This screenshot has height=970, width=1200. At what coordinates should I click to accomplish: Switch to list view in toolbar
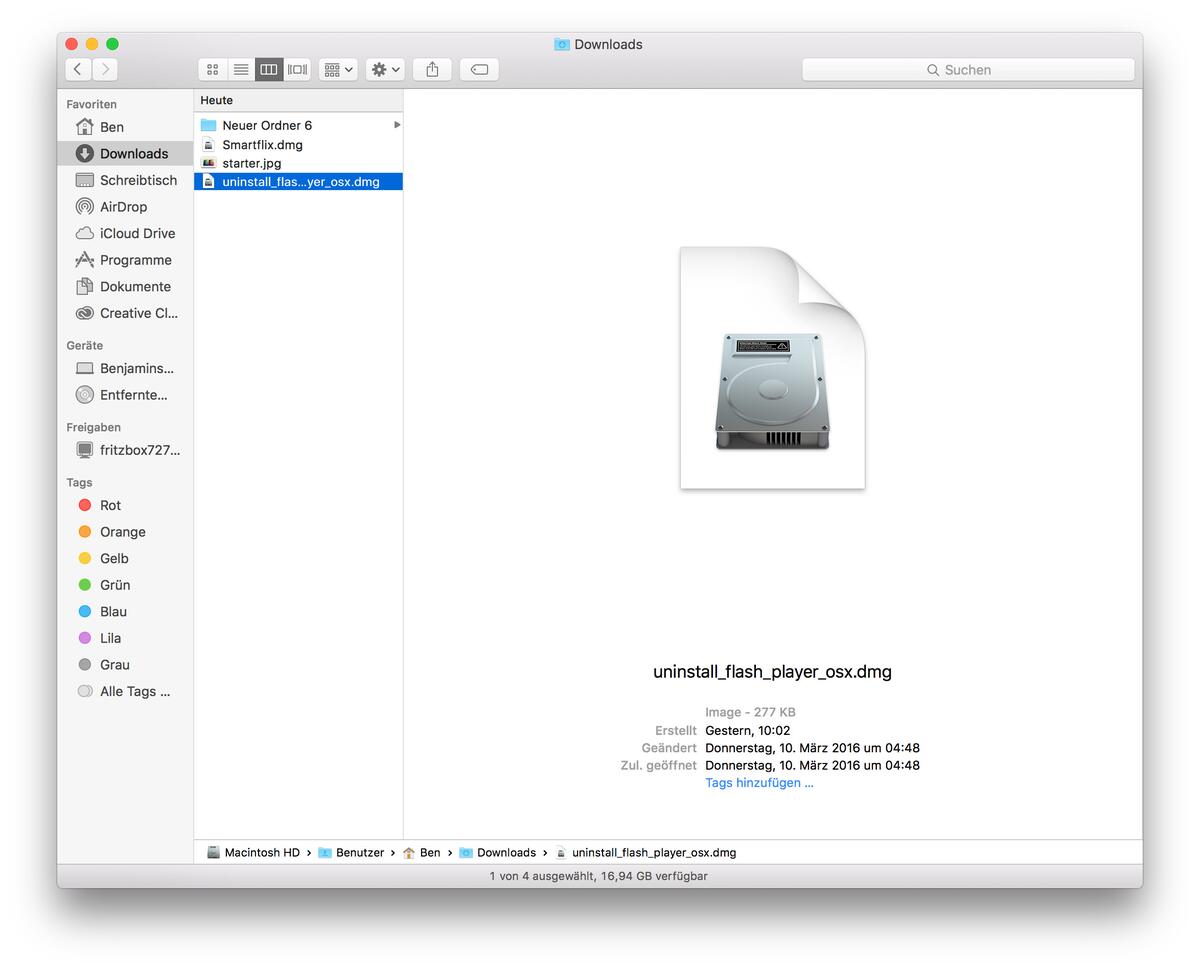tap(240, 69)
